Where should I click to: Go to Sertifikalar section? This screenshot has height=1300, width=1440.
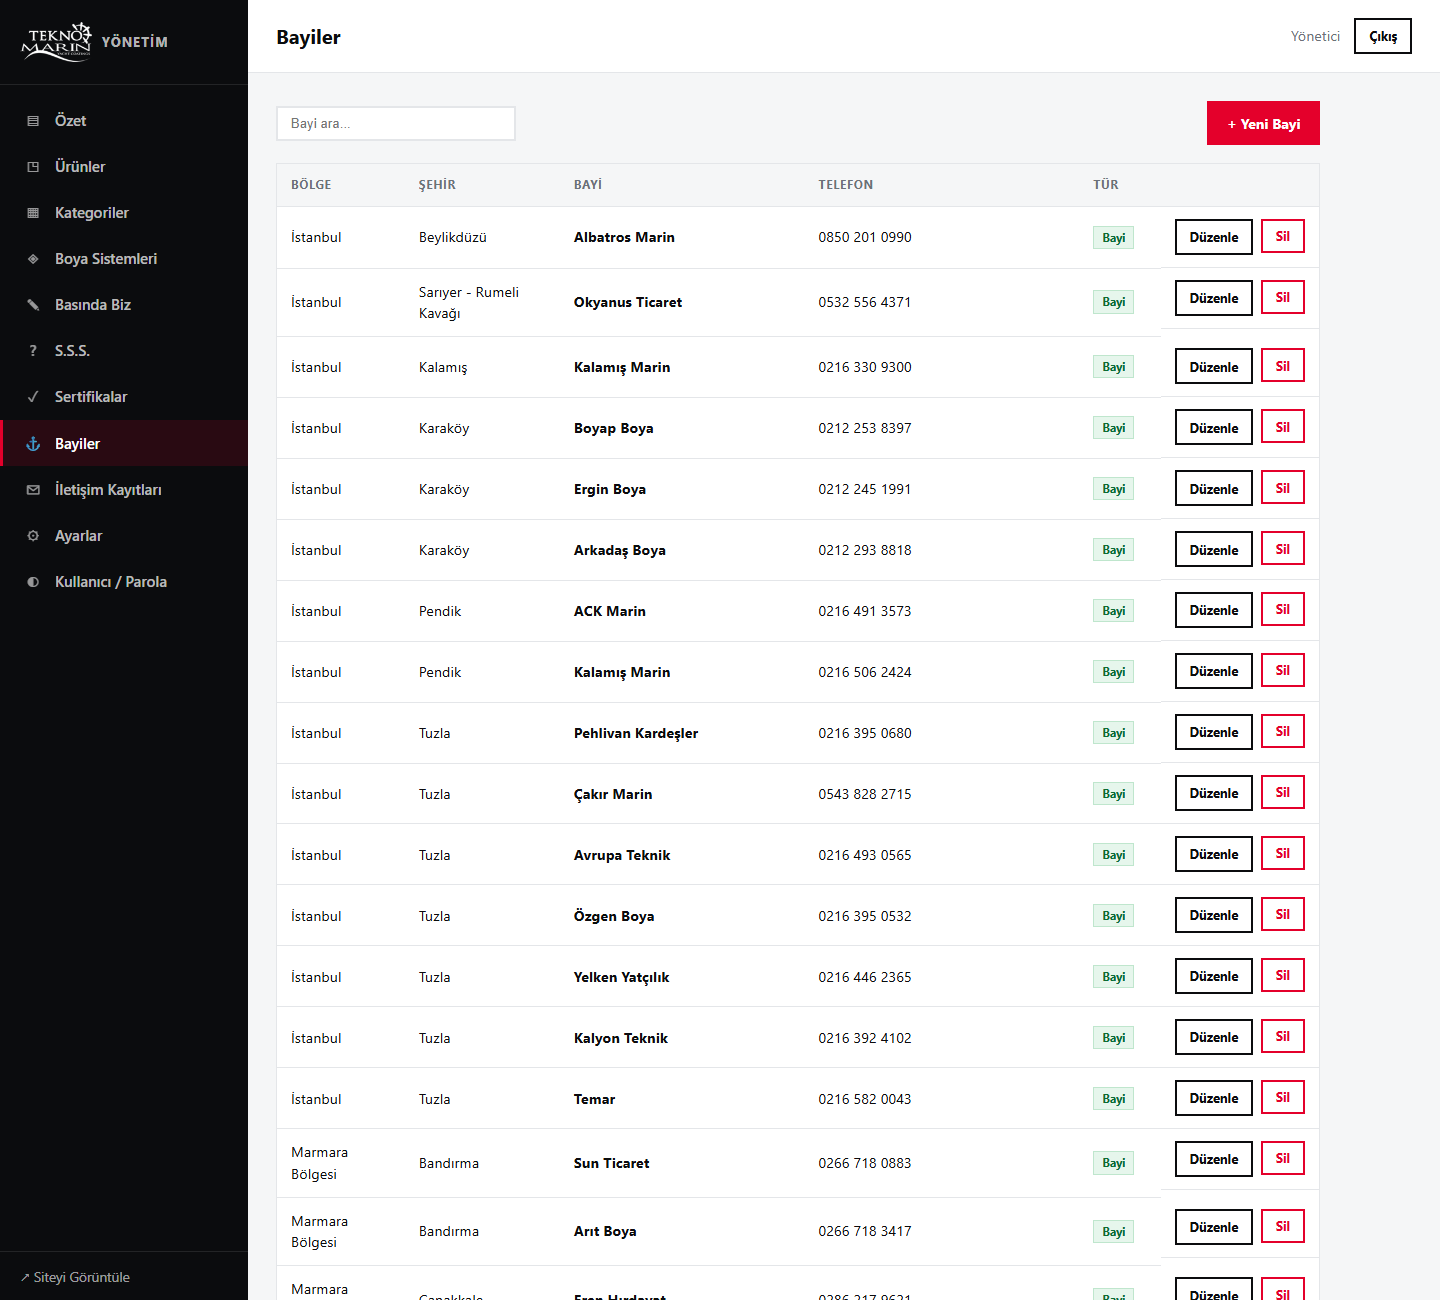click(124, 397)
